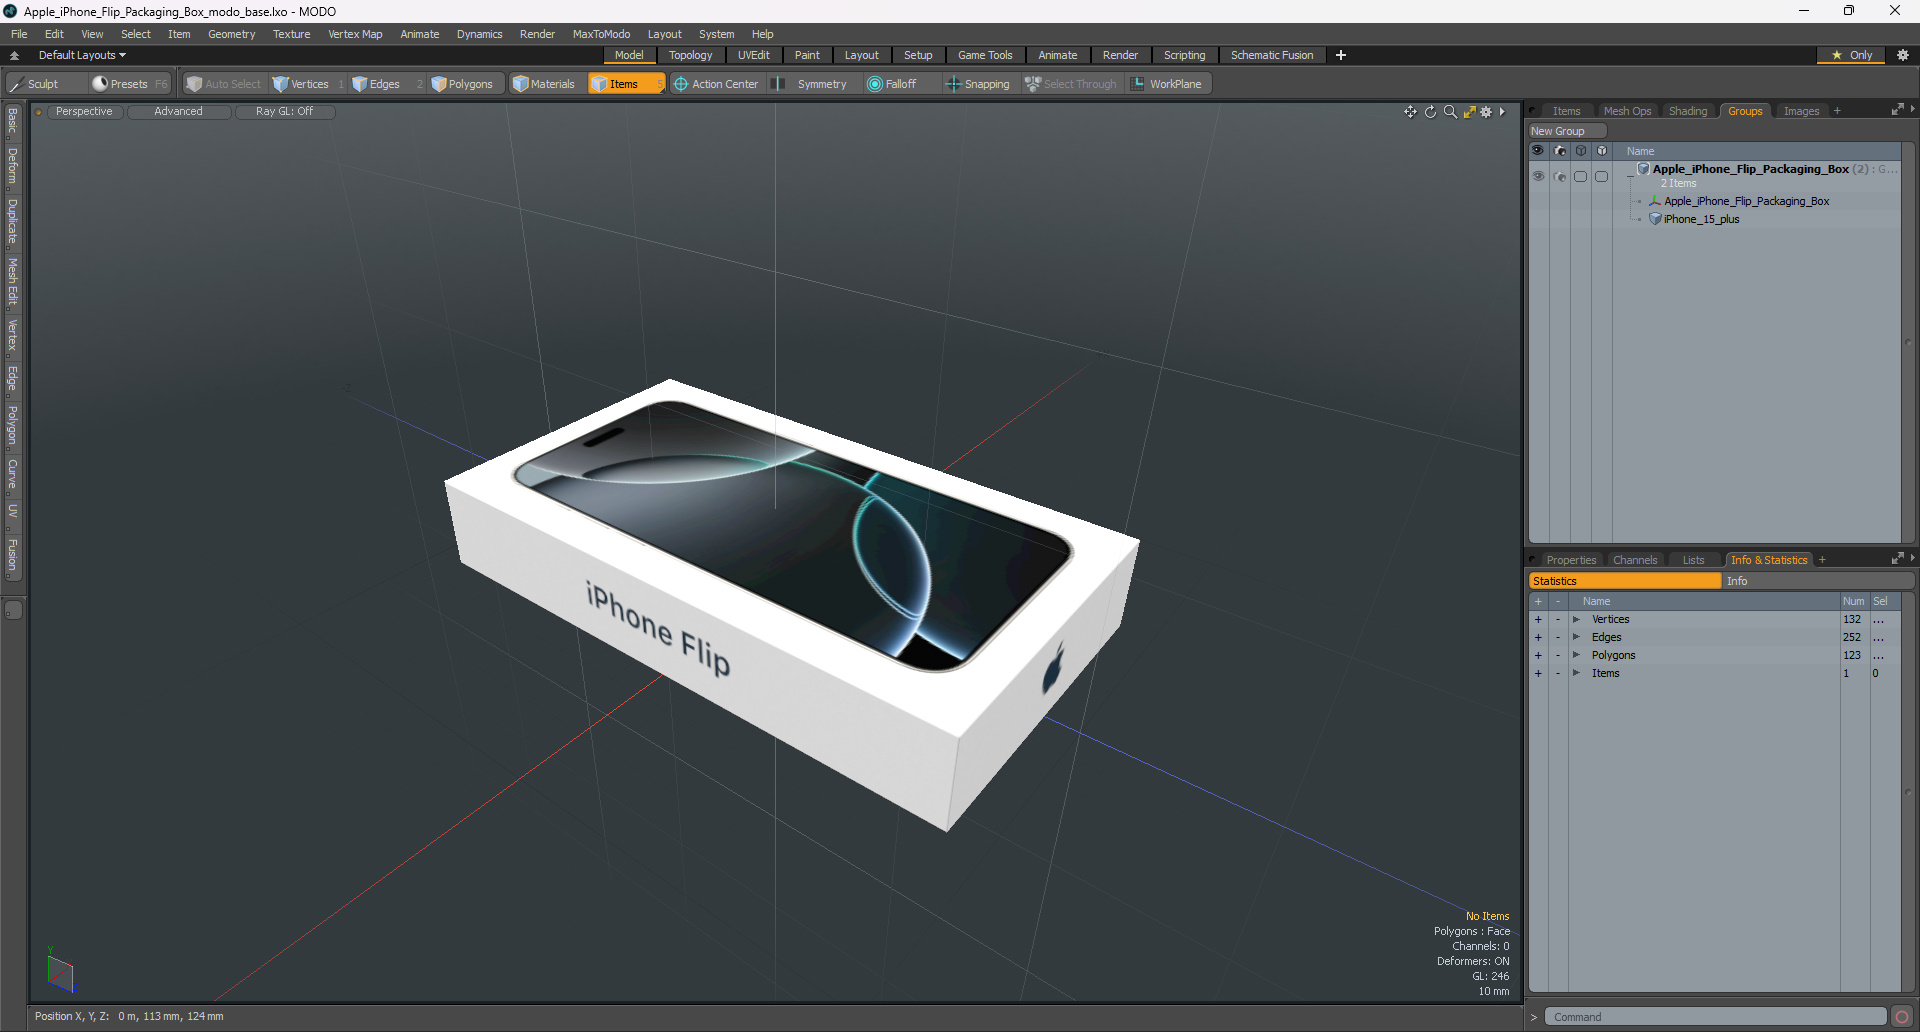This screenshot has width=1920, height=1032.
Task: Click minus button on Polygons row
Action: tap(1557, 656)
